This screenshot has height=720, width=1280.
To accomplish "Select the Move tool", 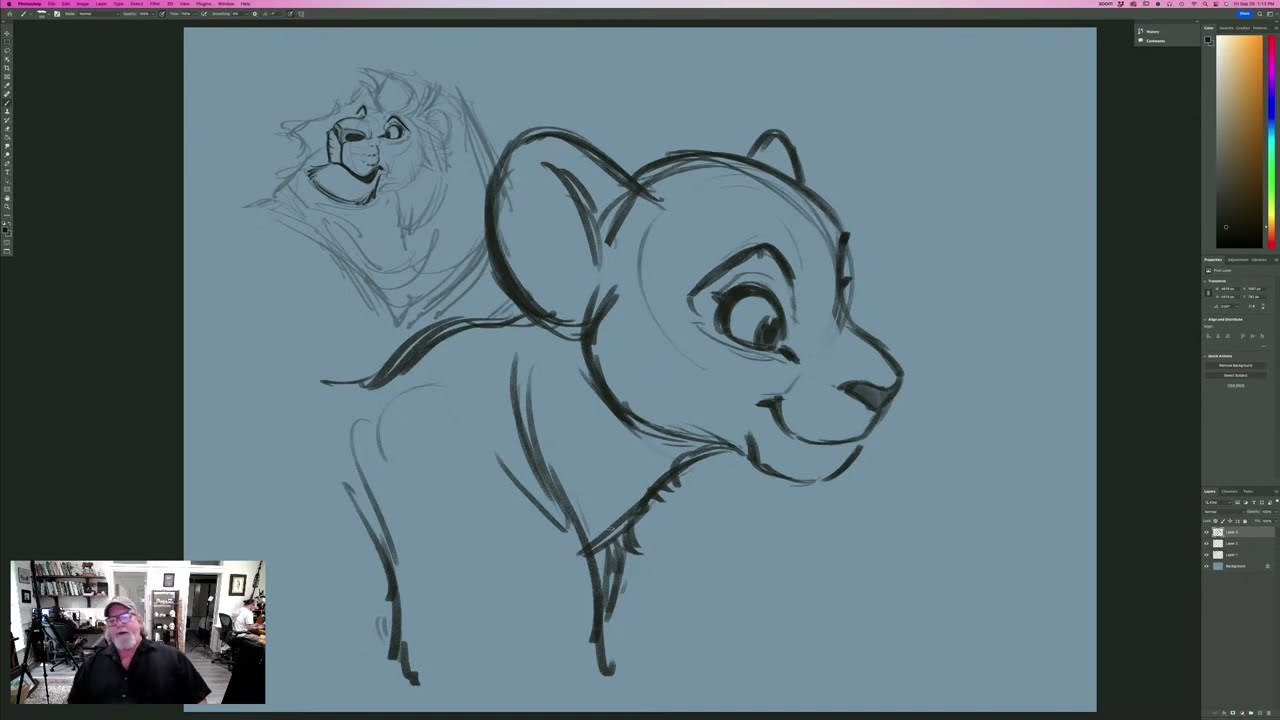I will click(7, 32).
